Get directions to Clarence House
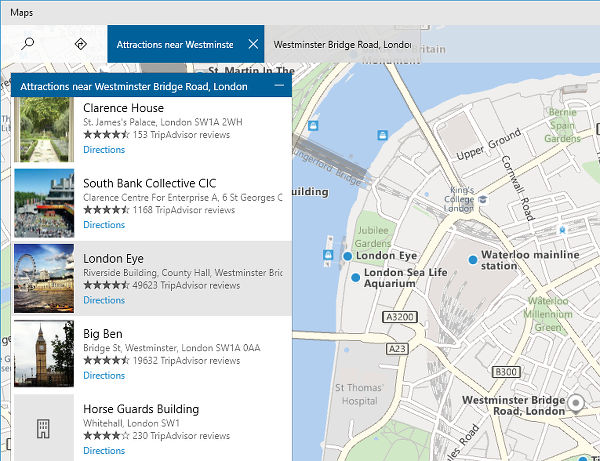The width and height of the screenshot is (600, 461). 104,150
